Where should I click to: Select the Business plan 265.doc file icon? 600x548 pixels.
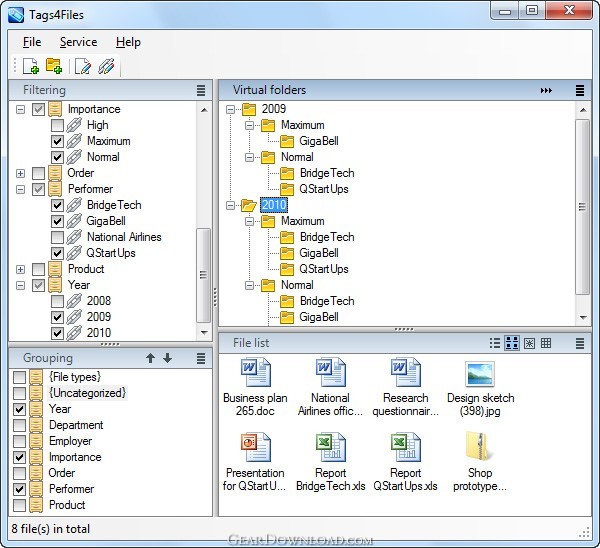[x=256, y=372]
